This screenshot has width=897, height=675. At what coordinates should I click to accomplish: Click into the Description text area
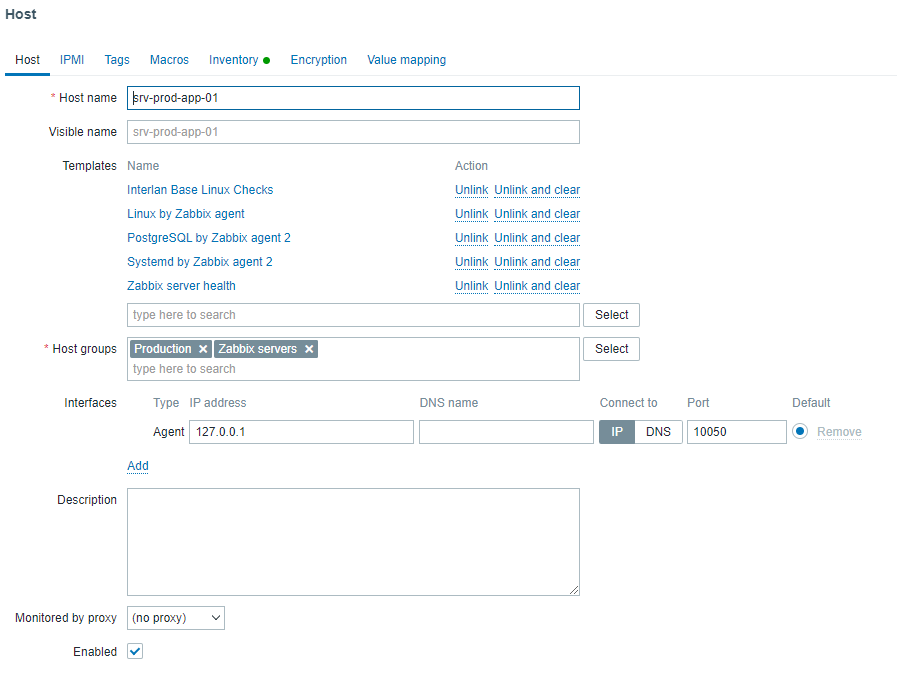(353, 541)
